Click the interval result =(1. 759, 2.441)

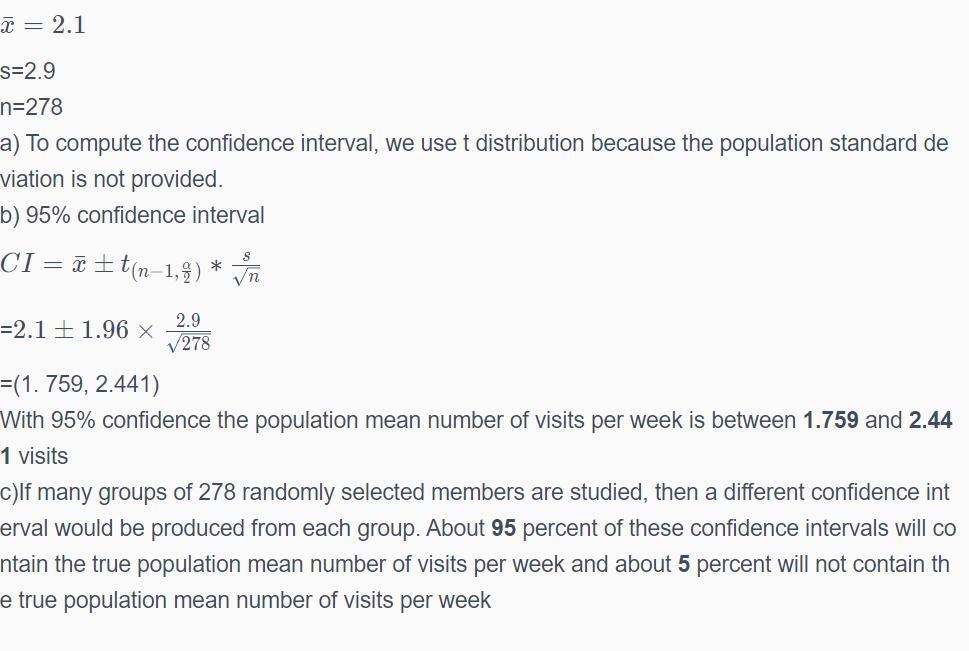(80, 384)
